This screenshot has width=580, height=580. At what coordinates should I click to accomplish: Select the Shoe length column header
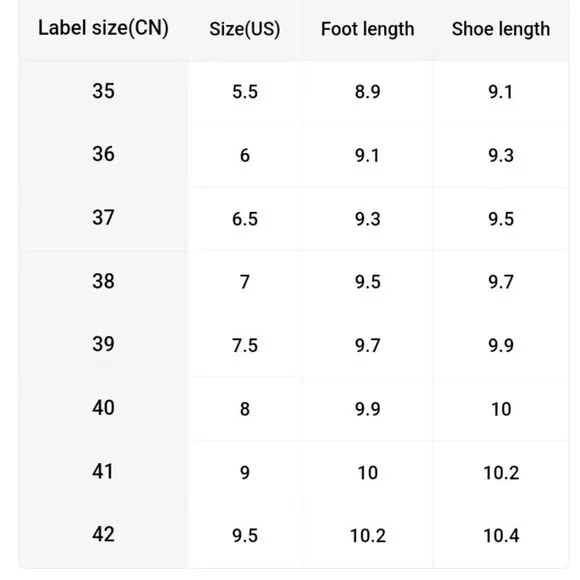coord(501,29)
